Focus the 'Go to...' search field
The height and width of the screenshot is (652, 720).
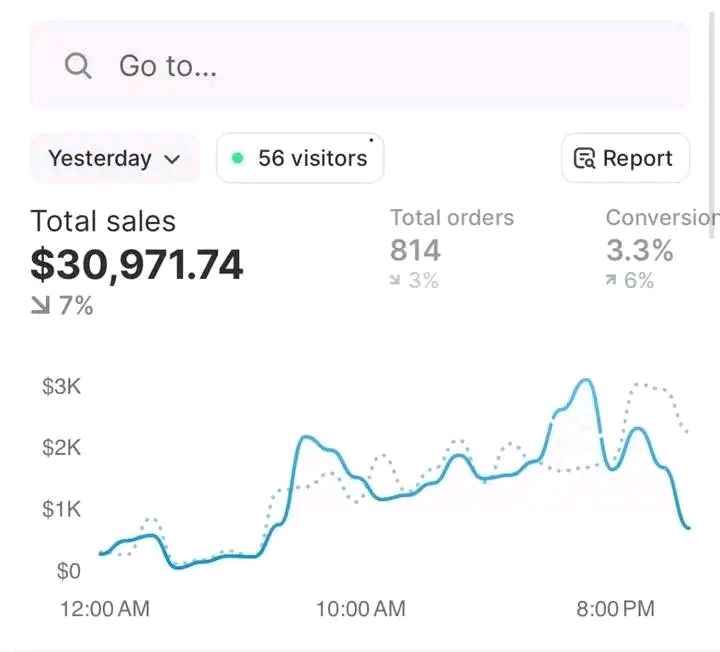coord(360,67)
